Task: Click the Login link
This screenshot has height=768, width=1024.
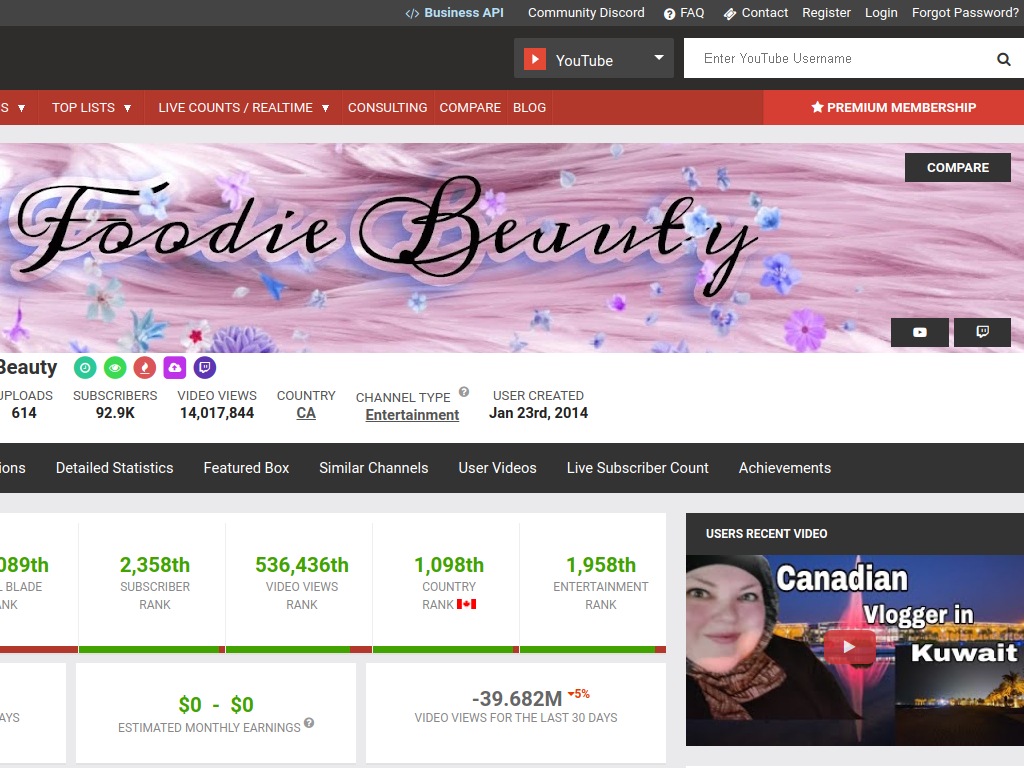Action: [881, 13]
